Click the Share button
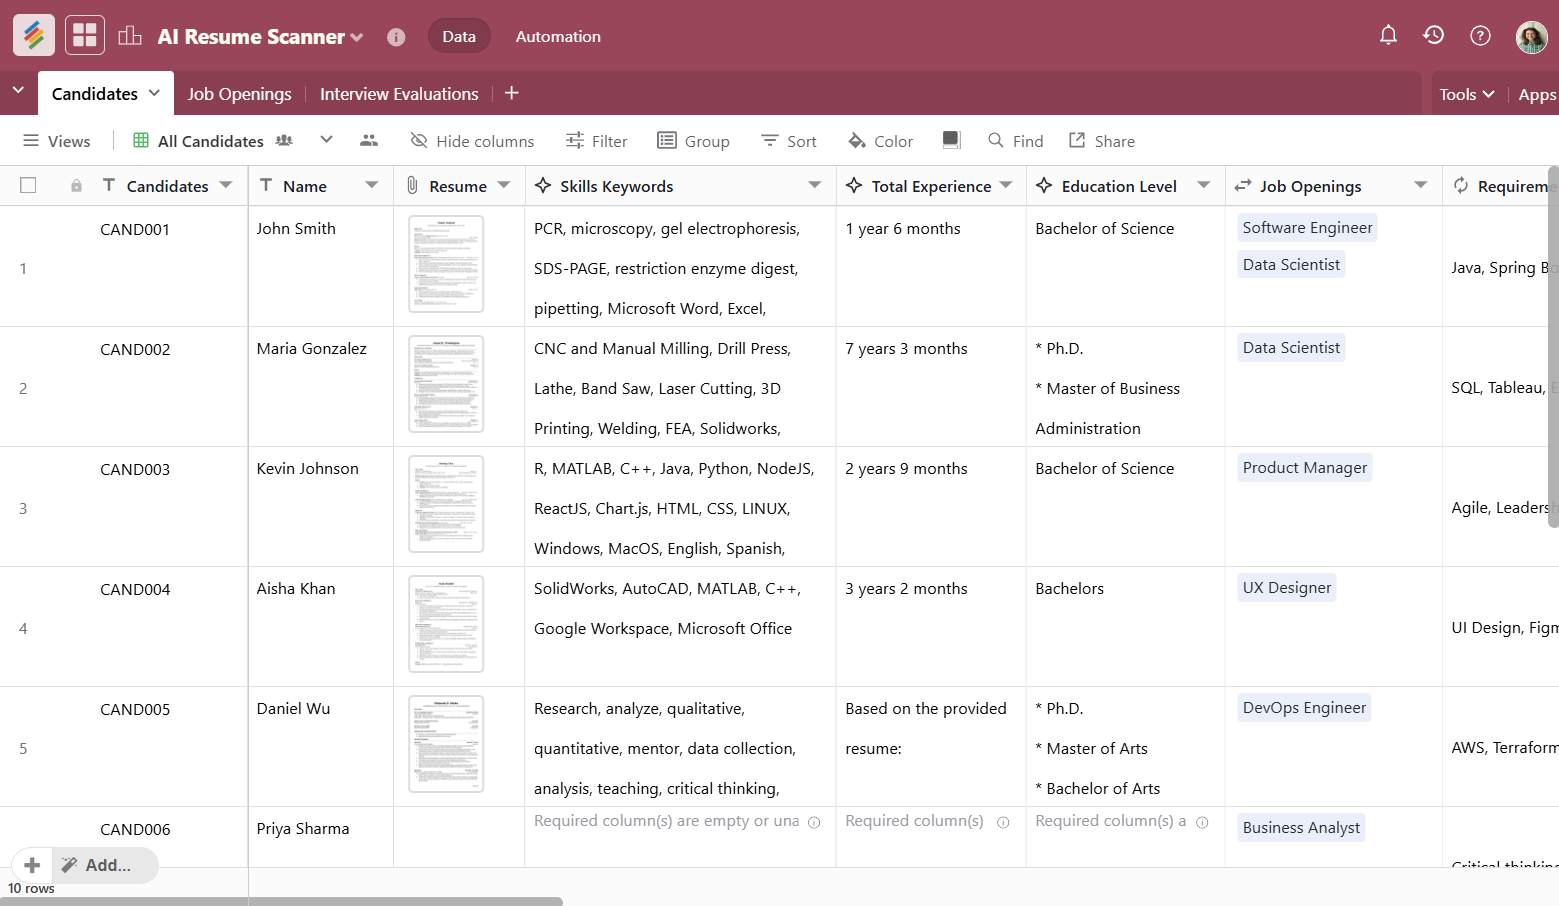This screenshot has height=906, width=1559. [1101, 140]
